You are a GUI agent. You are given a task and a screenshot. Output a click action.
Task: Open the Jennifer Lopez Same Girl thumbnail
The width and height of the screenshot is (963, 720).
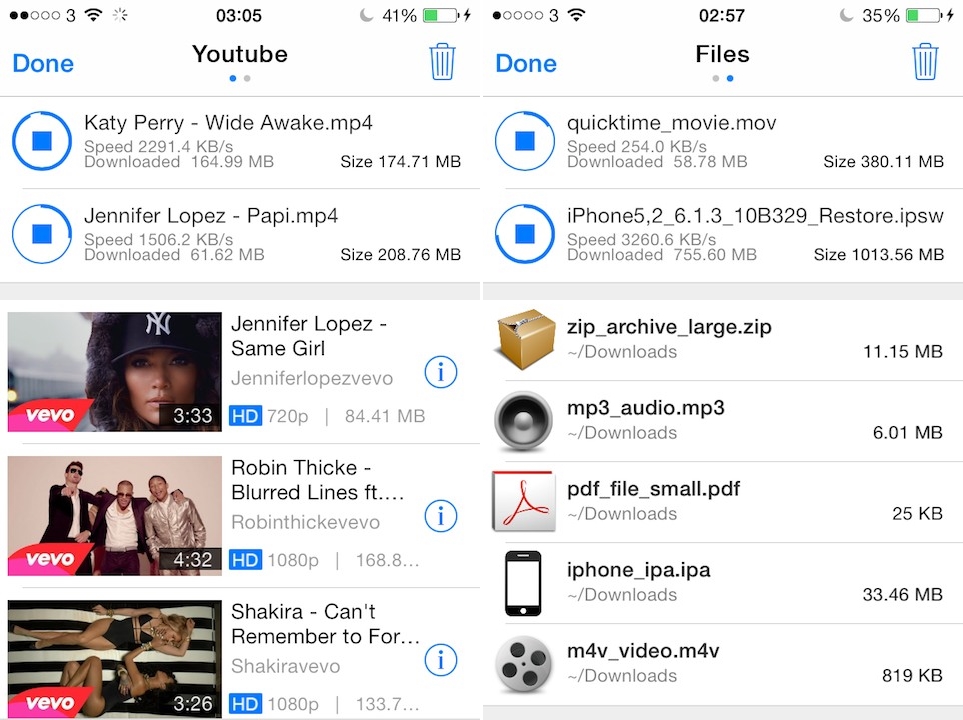tap(115, 372)
